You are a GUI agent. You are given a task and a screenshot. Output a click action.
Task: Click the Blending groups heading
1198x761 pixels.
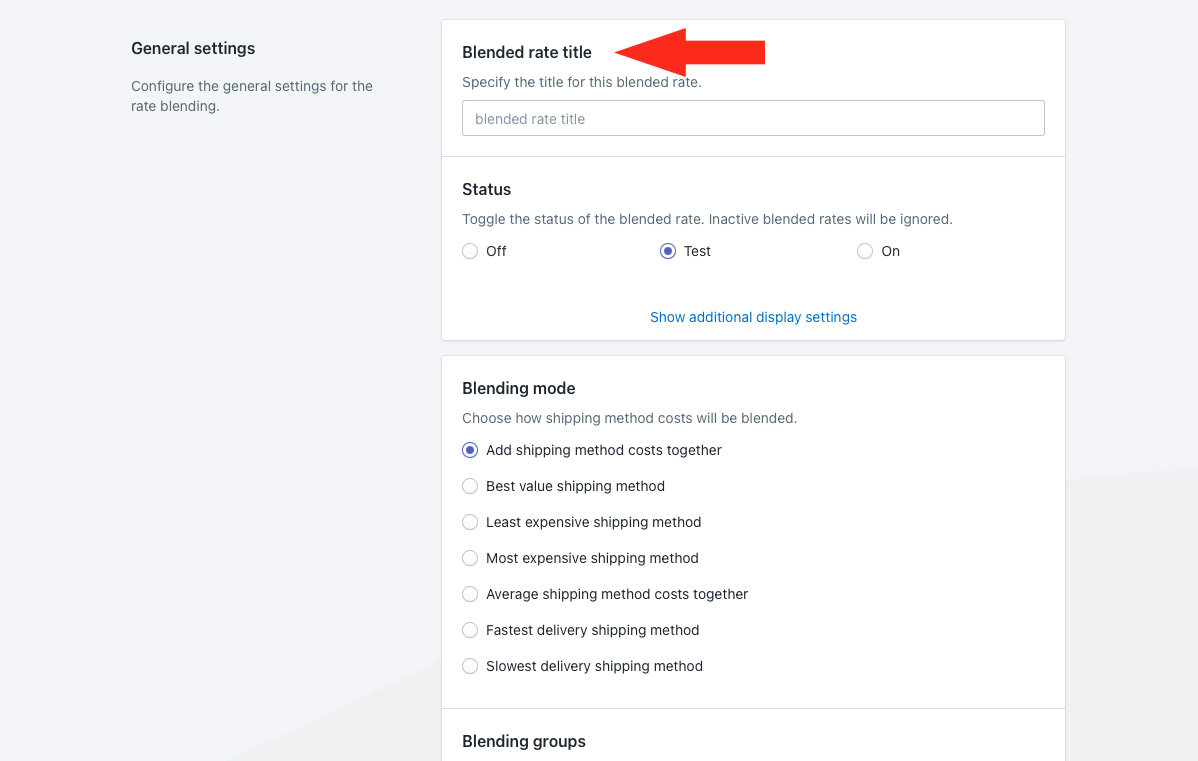click(x=524, y=741)
